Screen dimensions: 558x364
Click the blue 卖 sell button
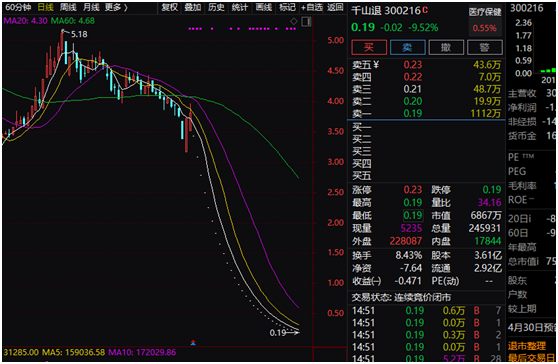click(x=407, y=47)
